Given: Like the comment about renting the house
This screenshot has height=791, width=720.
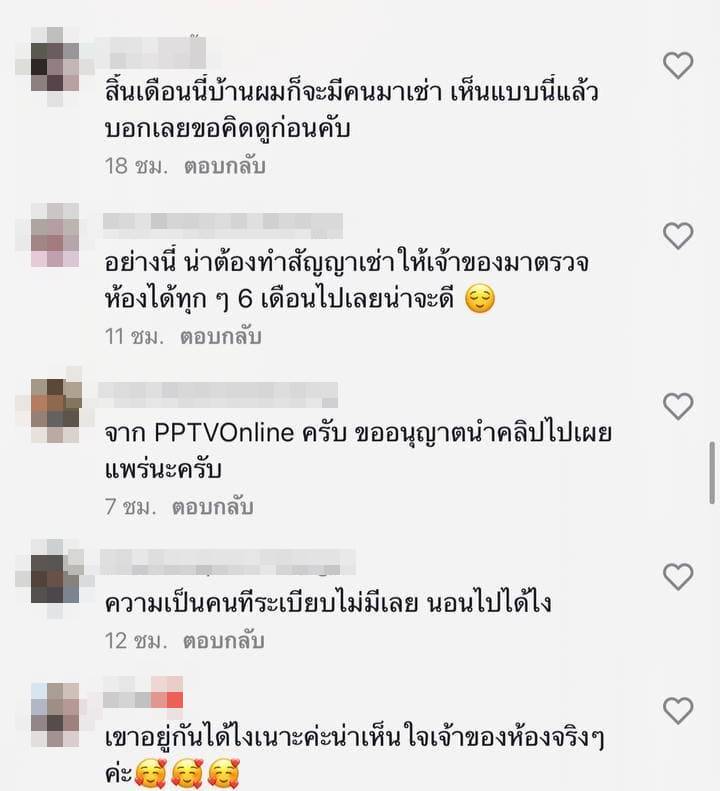Looking at the screenshot, I should pos(678,66).
